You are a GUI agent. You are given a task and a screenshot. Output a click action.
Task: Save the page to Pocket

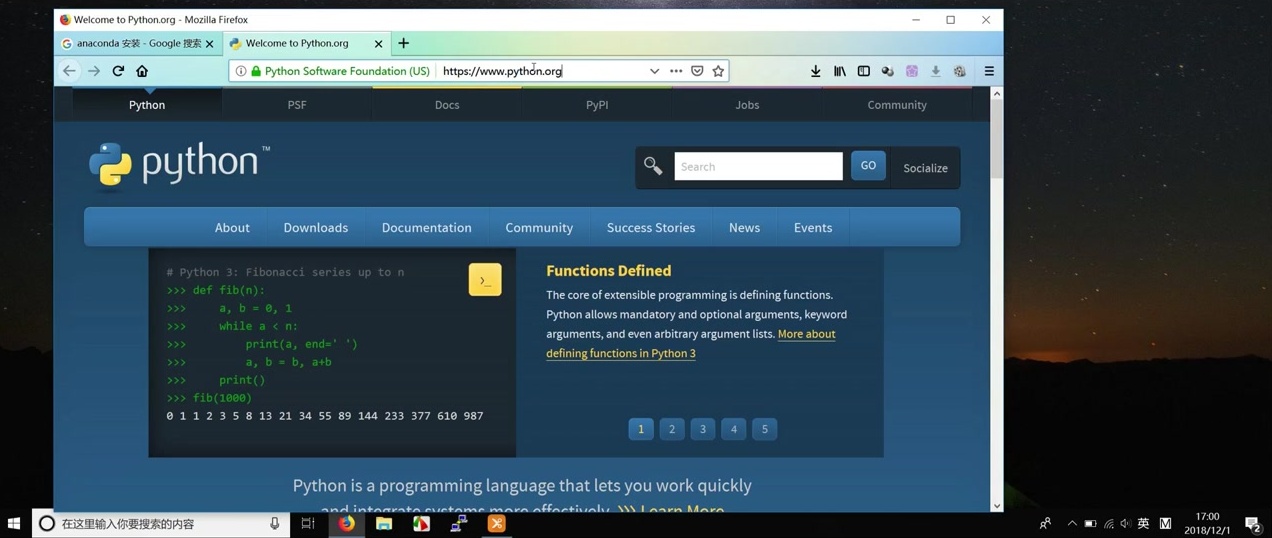pos(697,71)
